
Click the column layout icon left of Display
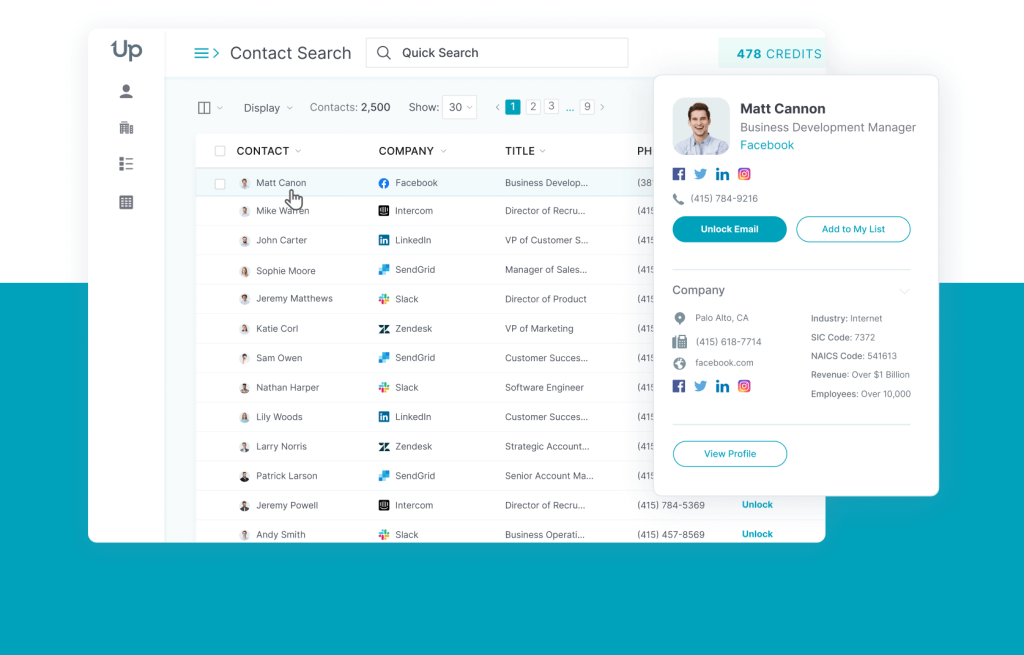tap(204, 108)
